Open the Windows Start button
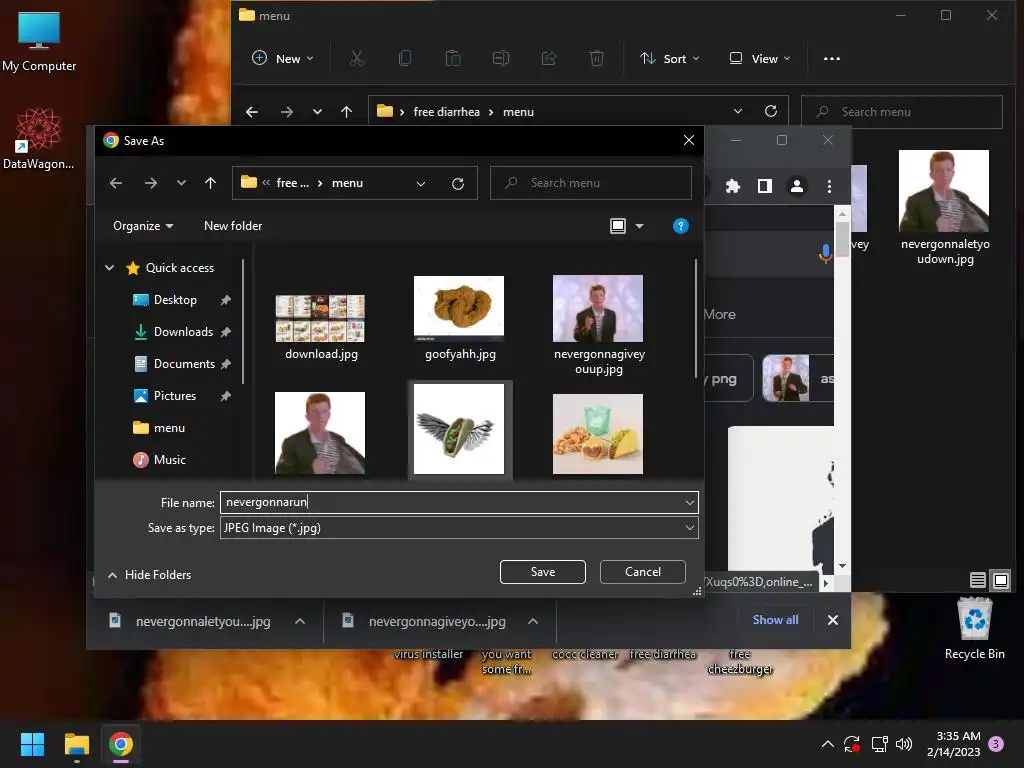Image resolution: width=1024 pixels, height=768 pixels. click(x=32, y=744)
